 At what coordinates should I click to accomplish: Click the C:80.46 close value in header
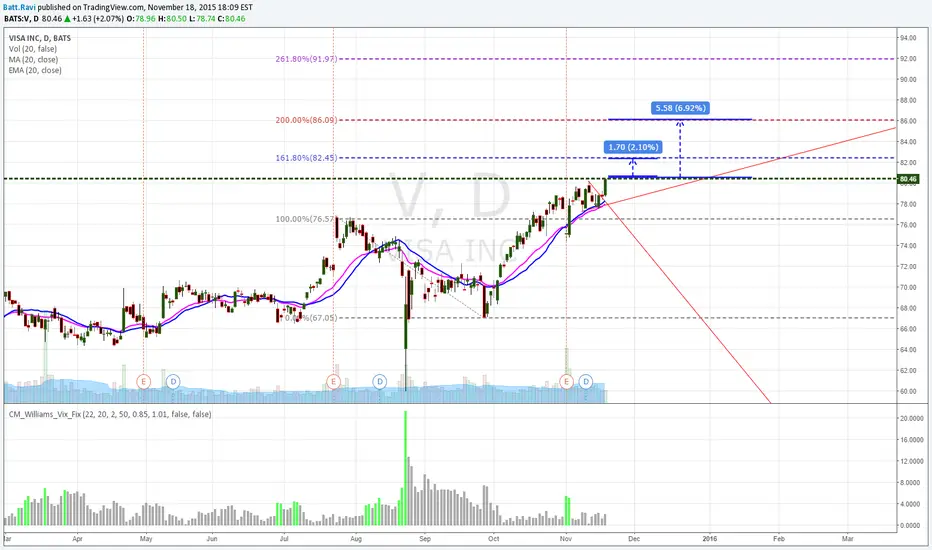[x=231, y=18]
